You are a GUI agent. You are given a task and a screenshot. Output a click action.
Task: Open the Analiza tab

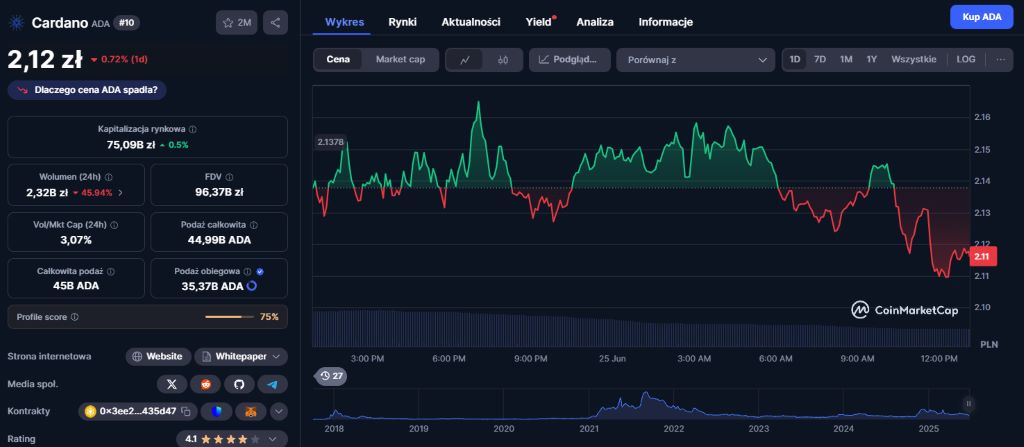pos(594,22)
